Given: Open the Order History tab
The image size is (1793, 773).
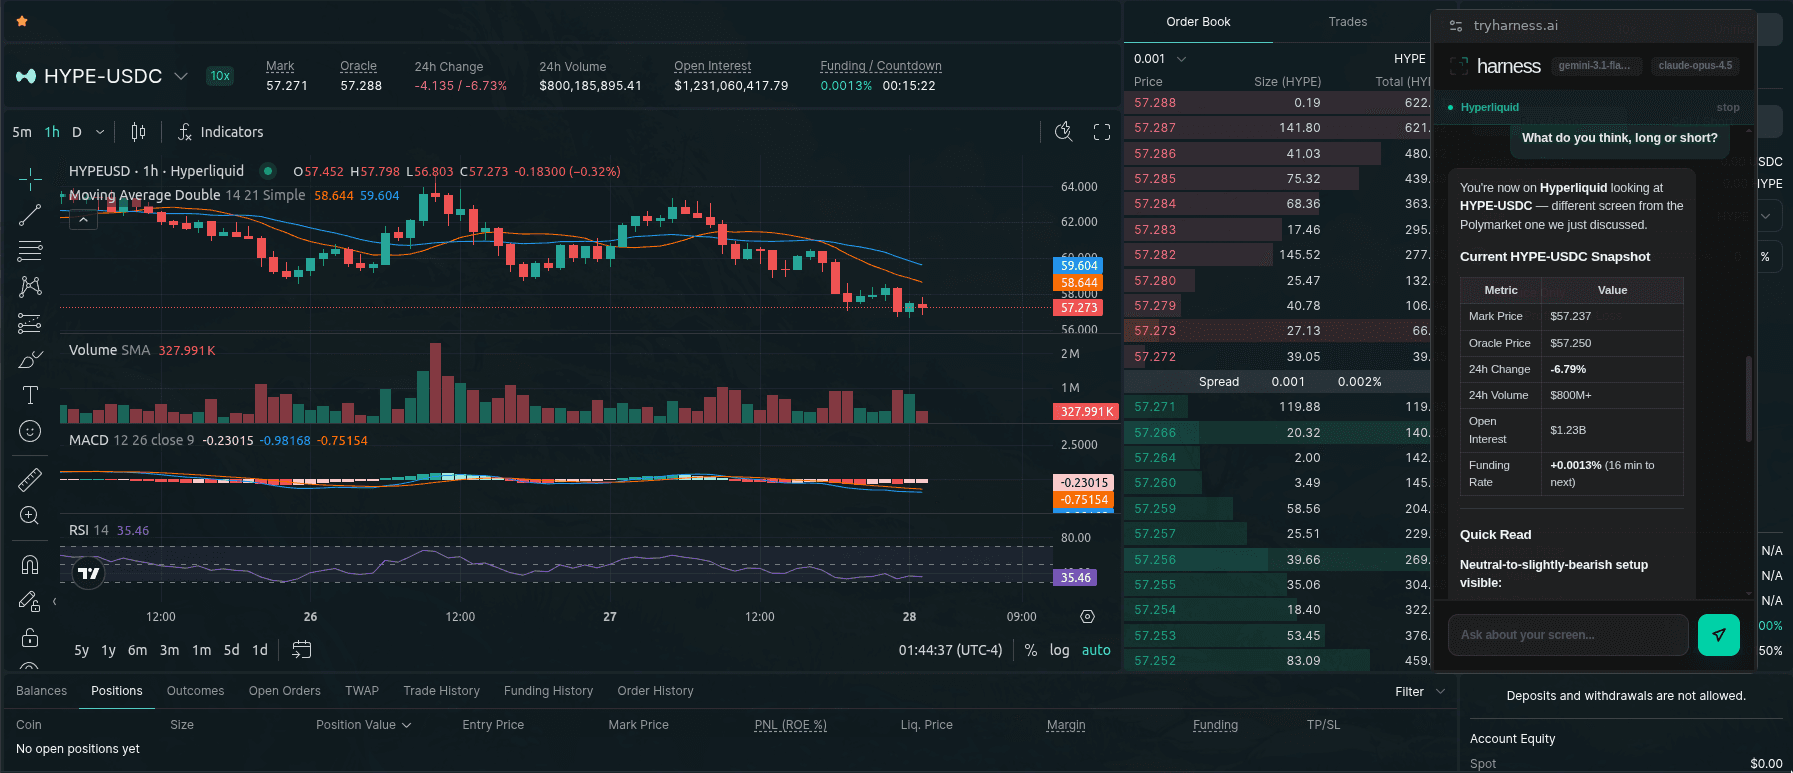Looking at the screenshot, I should [x=655, y=691].
